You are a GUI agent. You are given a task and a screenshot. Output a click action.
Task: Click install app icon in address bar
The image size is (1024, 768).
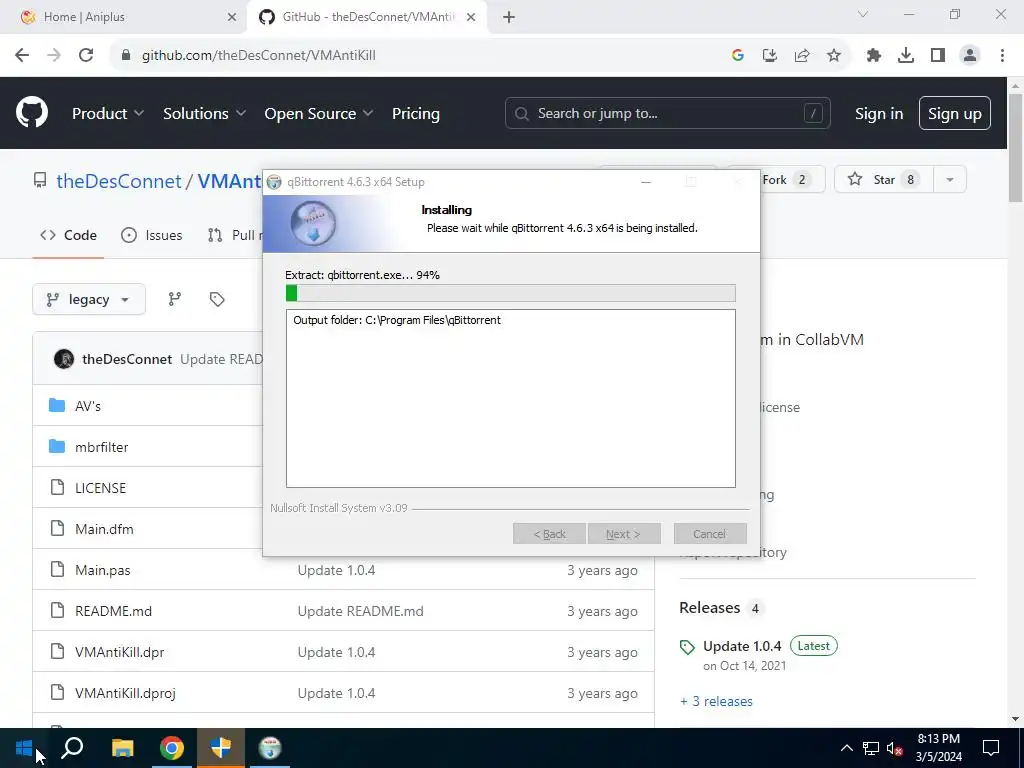pos(770,56)
